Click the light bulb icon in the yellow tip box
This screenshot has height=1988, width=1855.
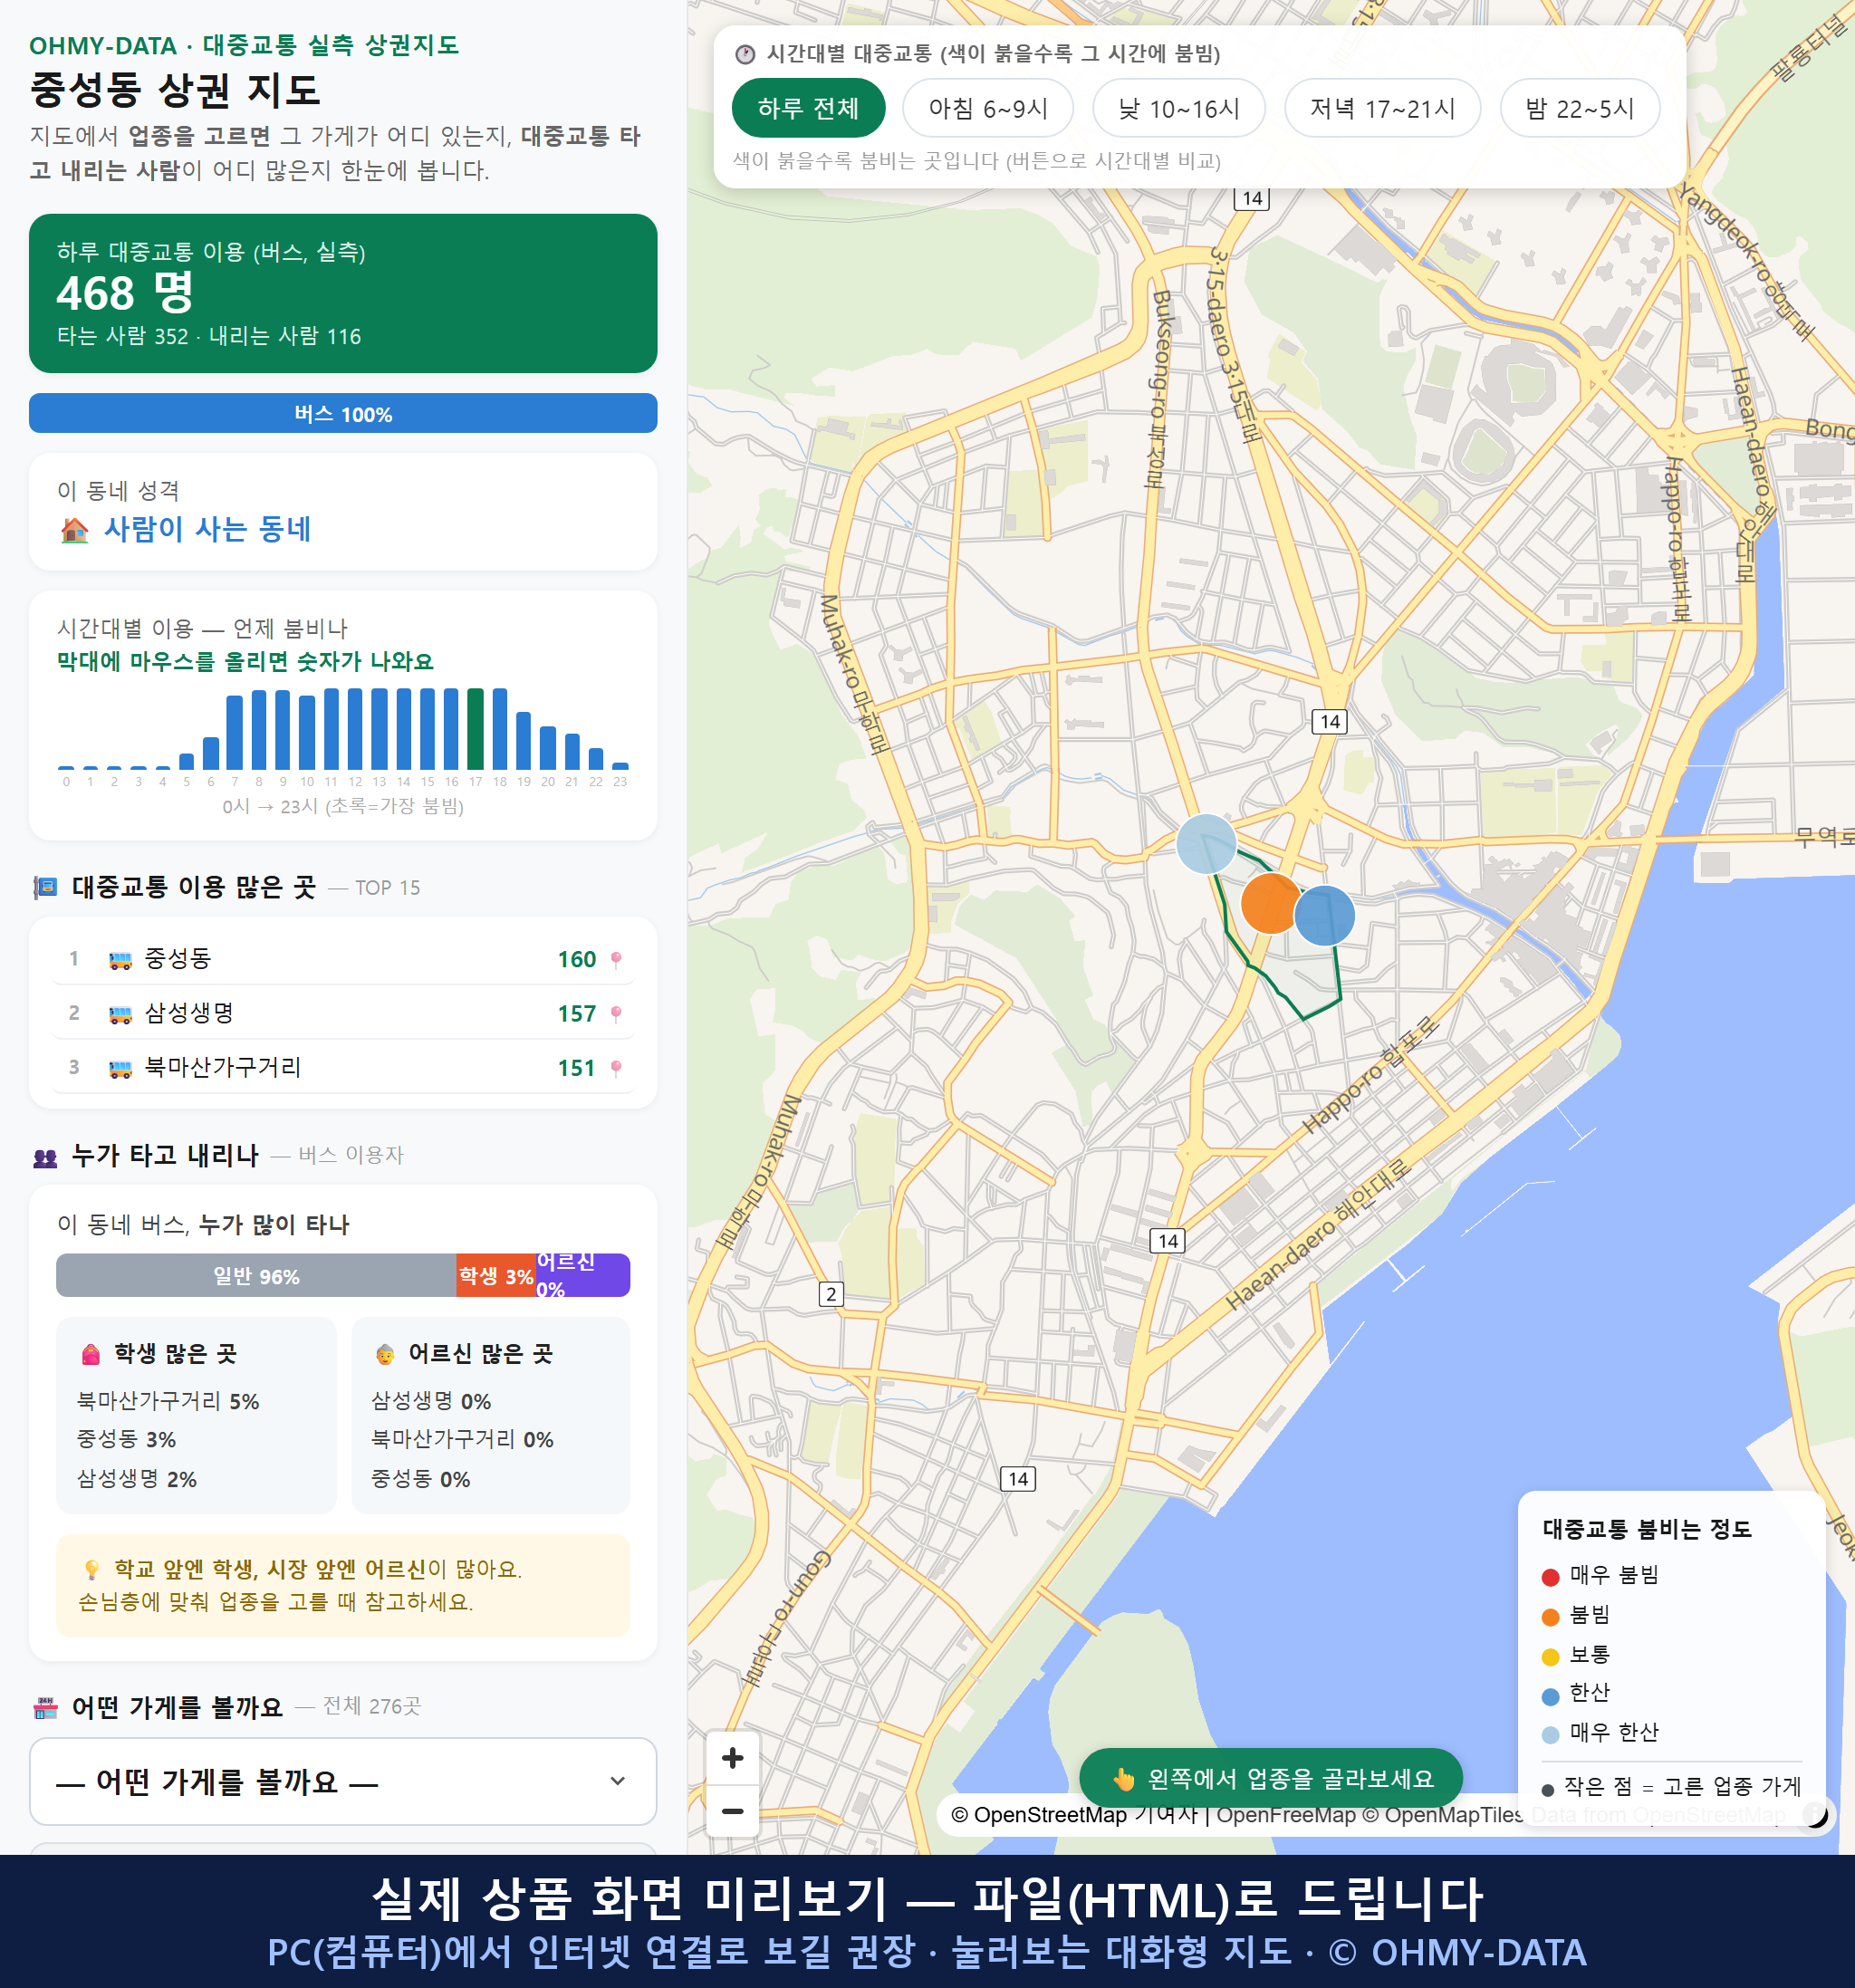pyautogui.click(x=91, y=1569)
